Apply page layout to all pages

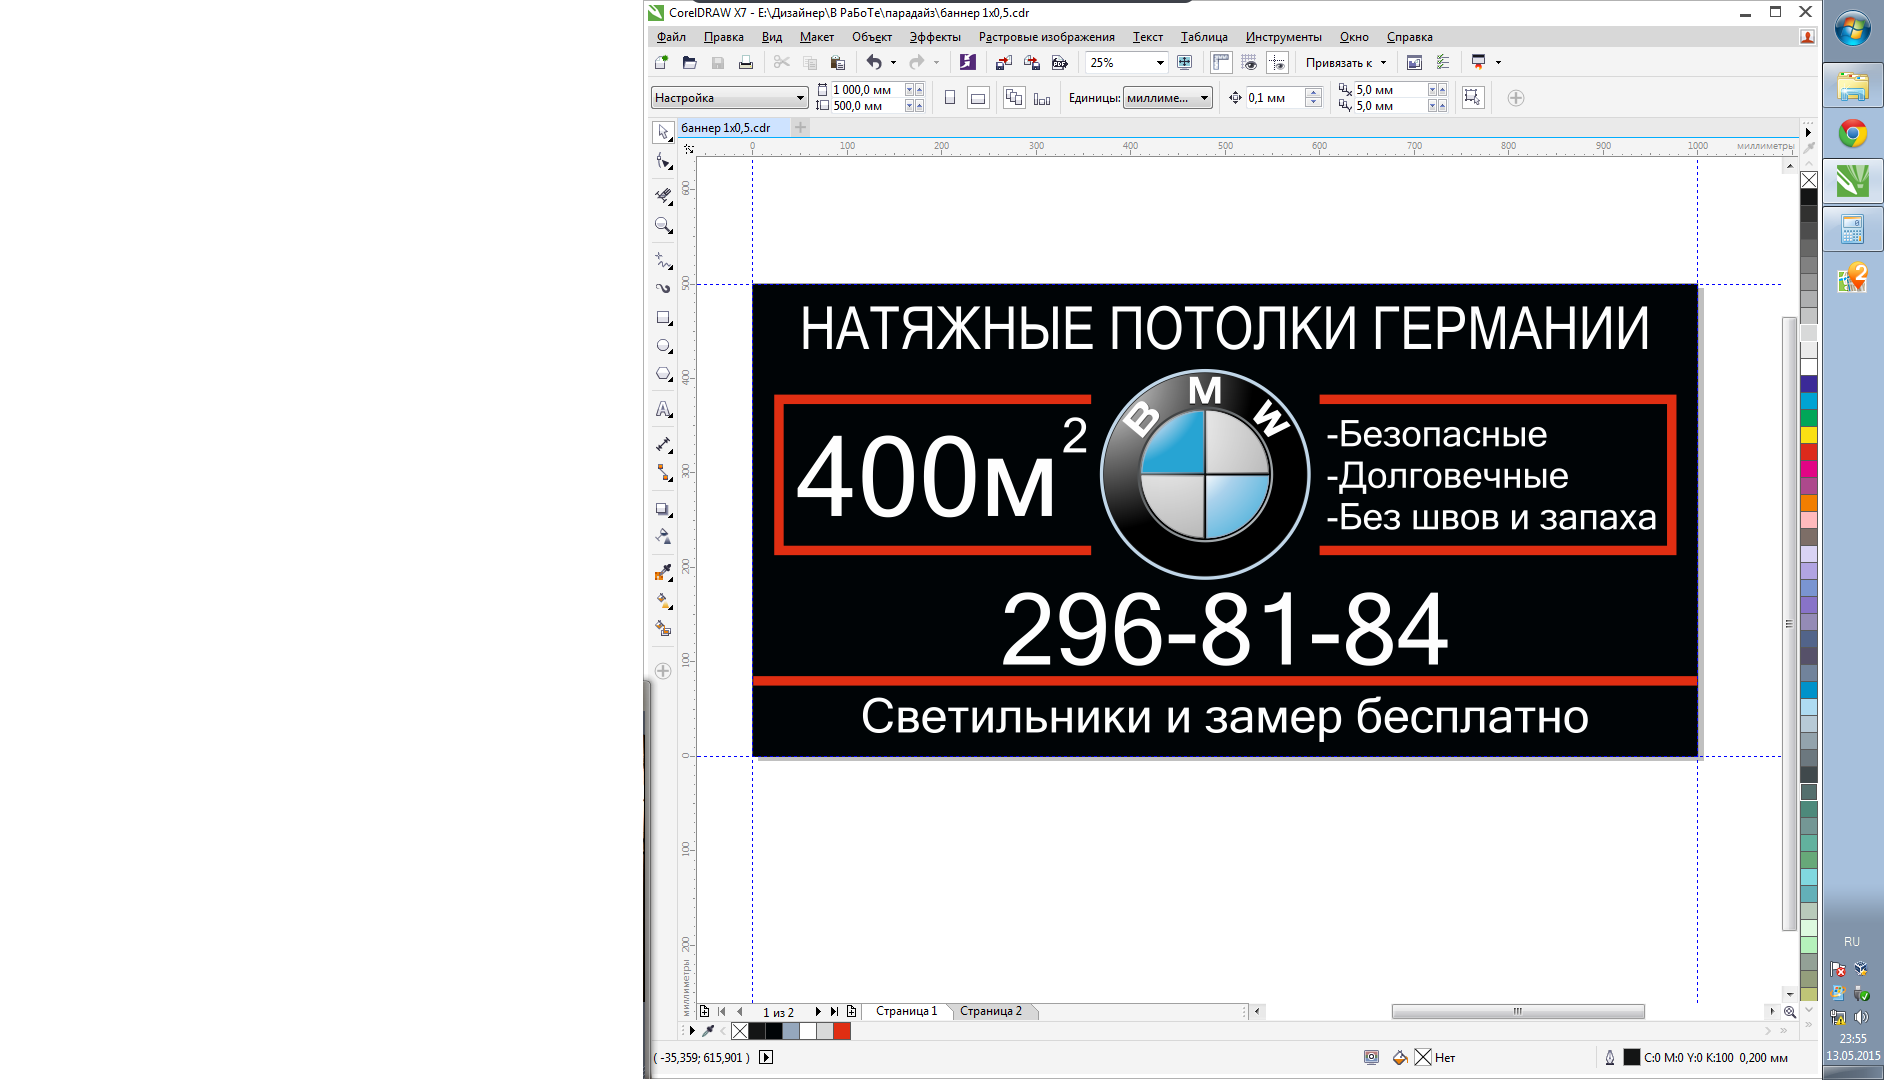click(1014, 97)
